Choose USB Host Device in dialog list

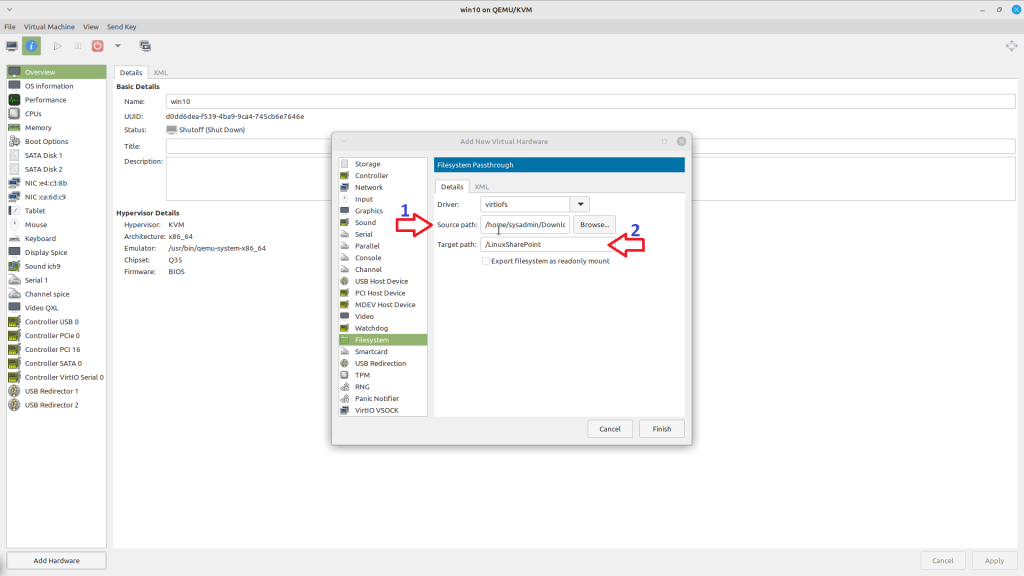pyautogui.click(x=383, y=281)
